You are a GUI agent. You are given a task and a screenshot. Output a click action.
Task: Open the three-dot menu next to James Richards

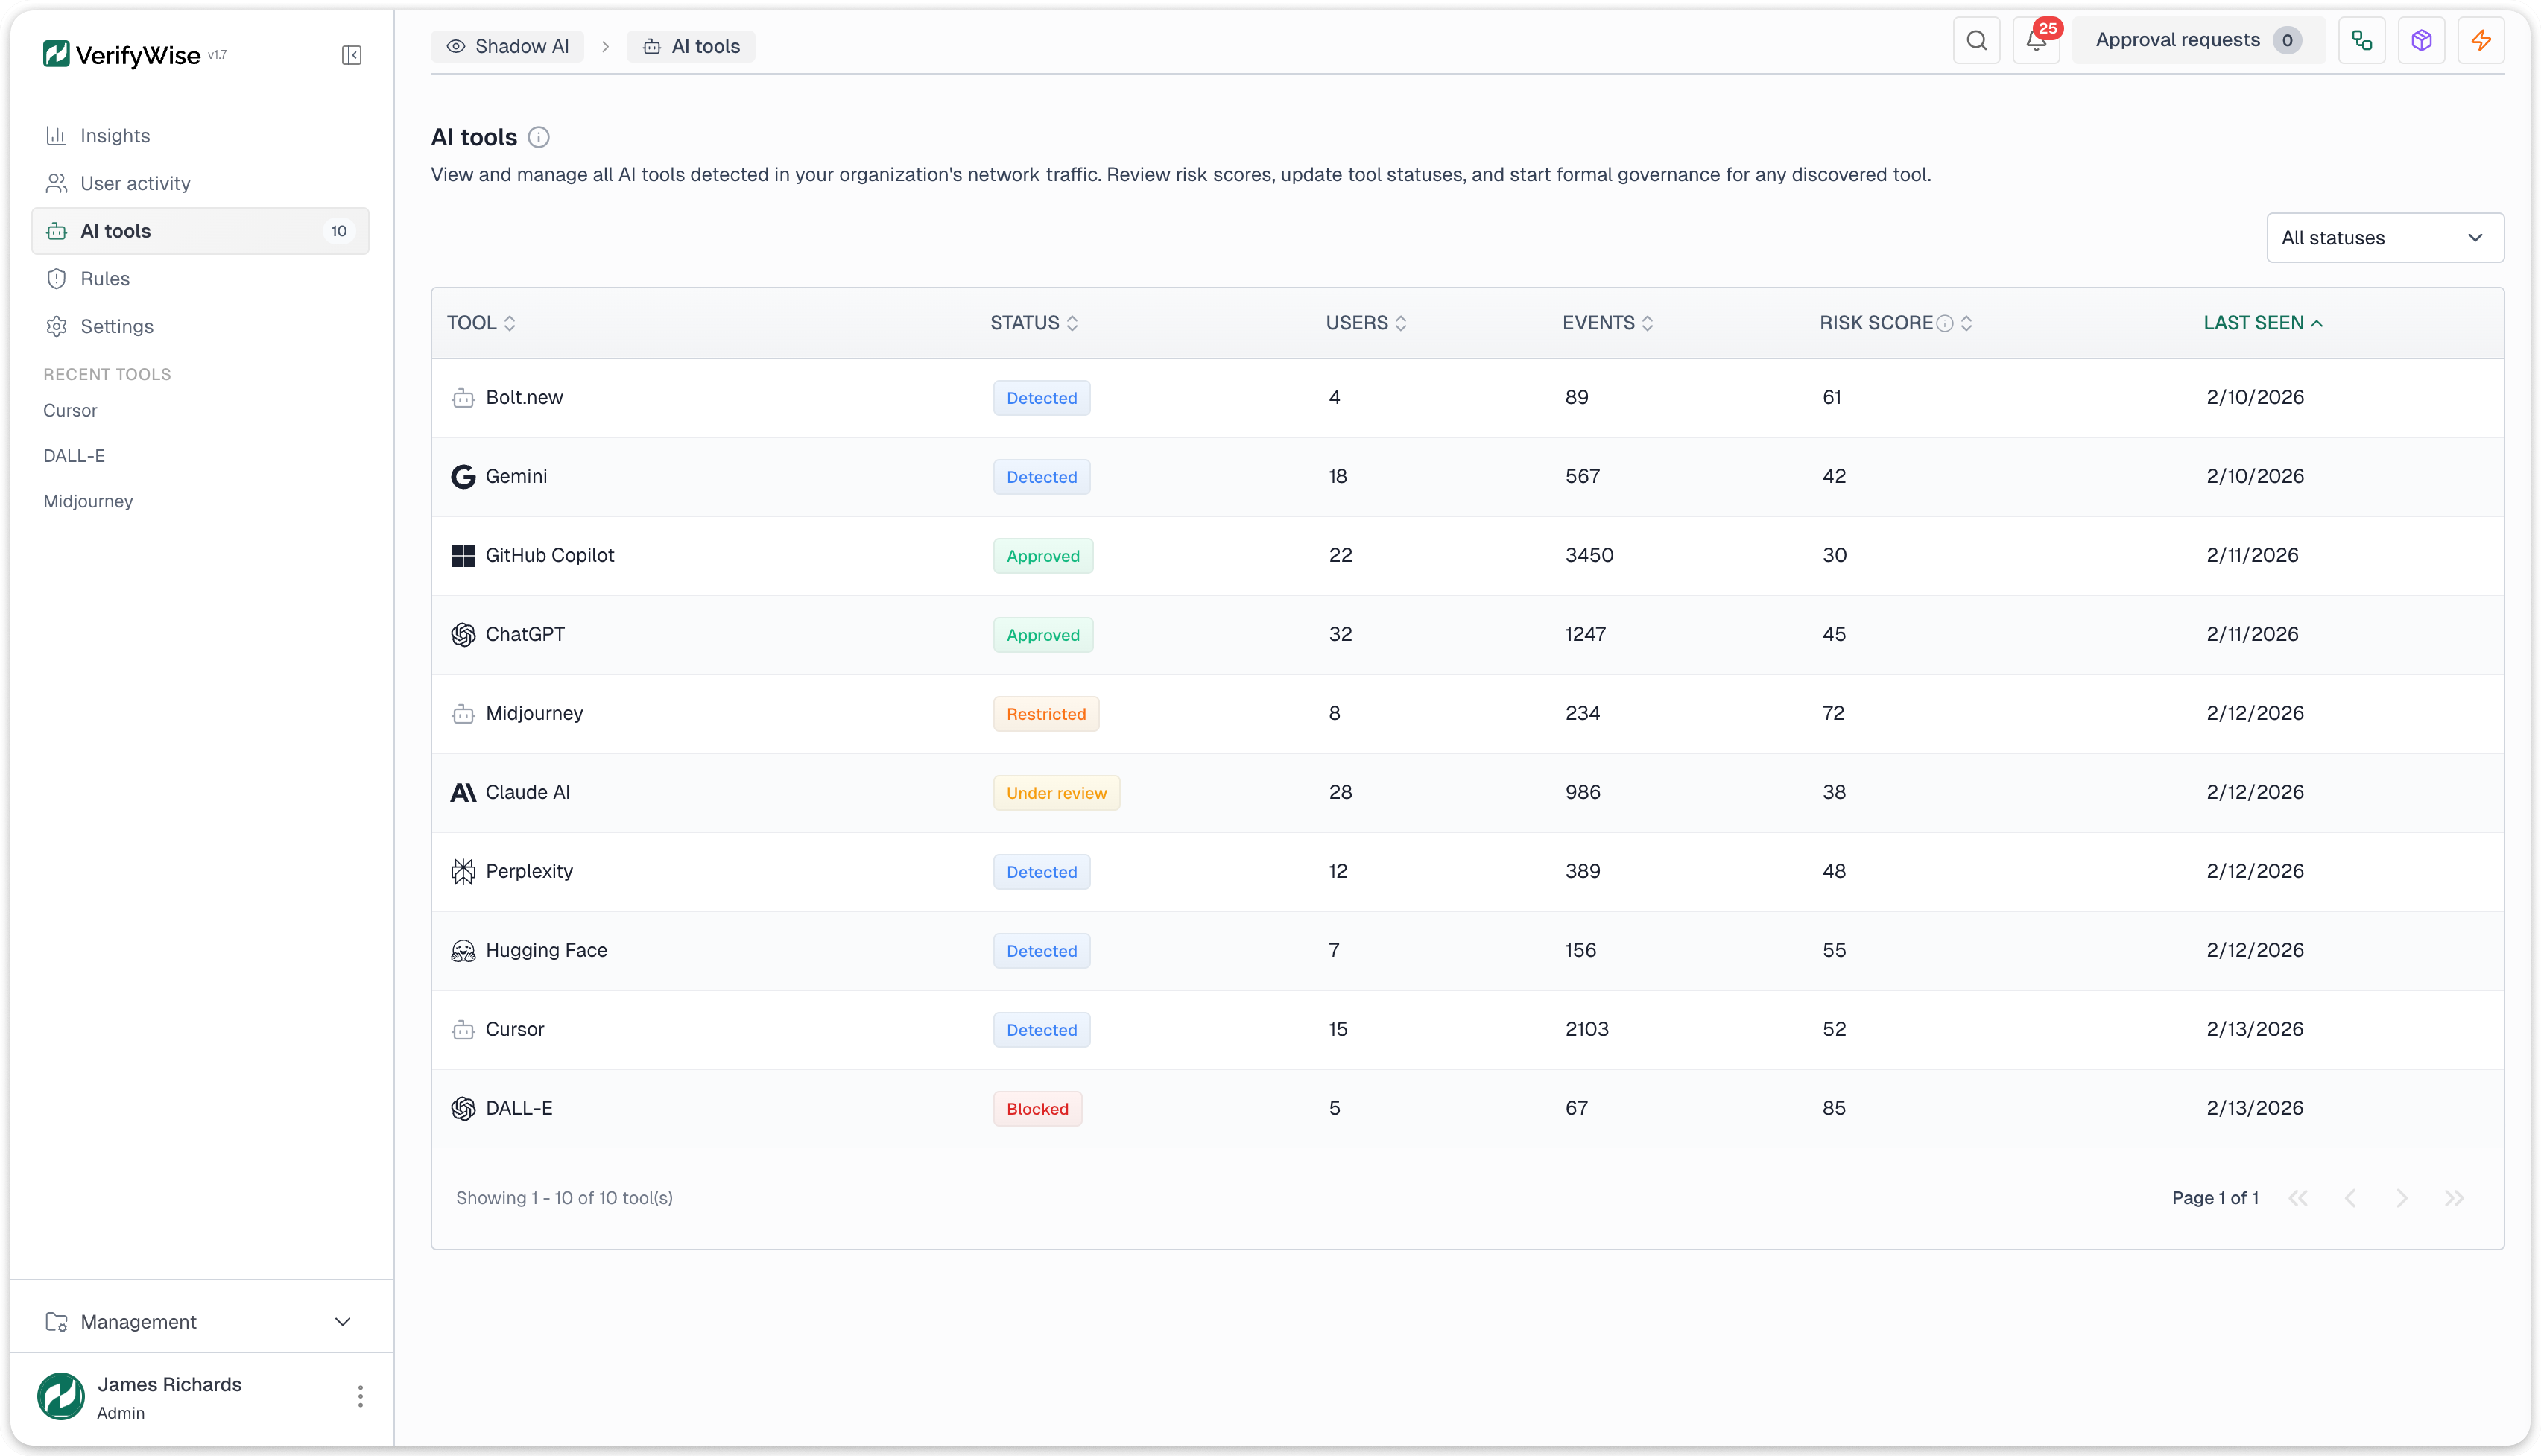tap(359, 1396)
